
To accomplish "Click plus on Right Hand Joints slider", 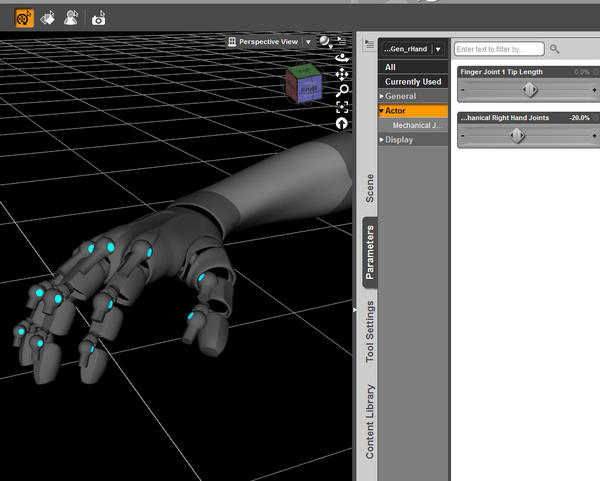I will point(594,136).
